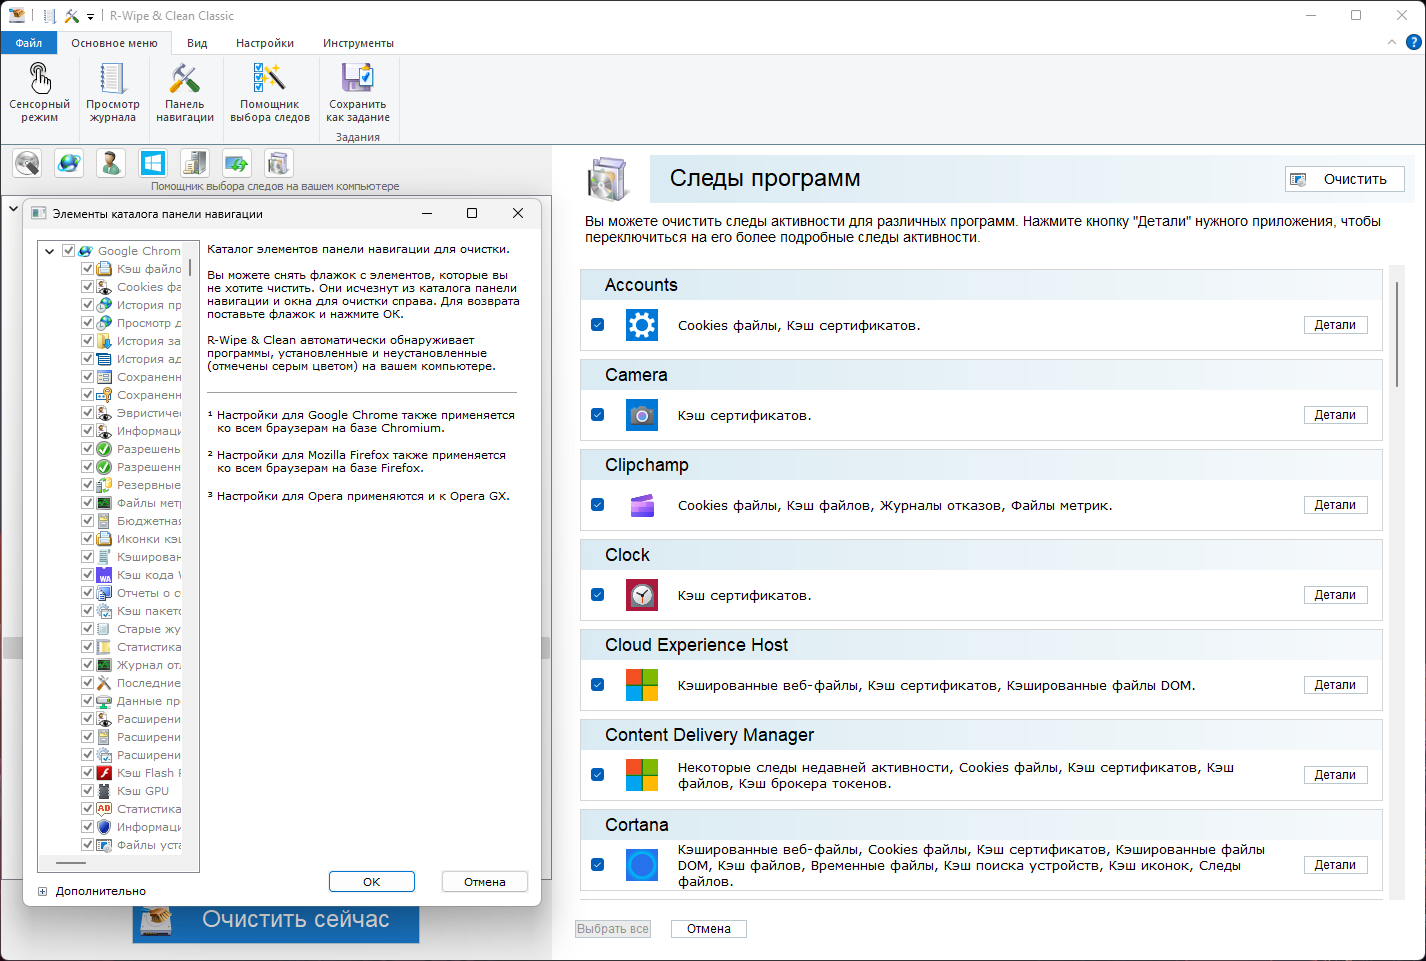Click the Очистить button
This screenshot has width=1426, height=961.
[1344, 179]
